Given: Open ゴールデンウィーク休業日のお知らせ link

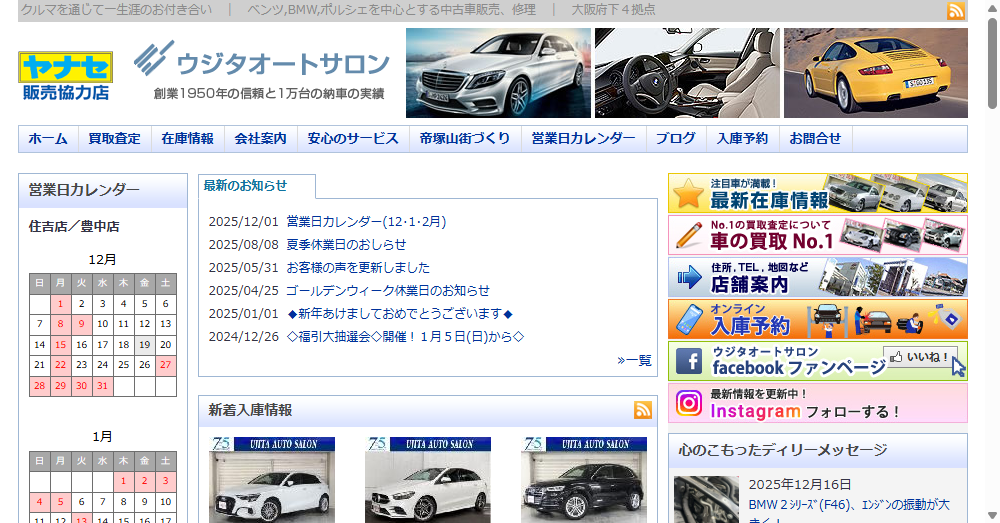Looking at the screenshot, I should pos(387,290).
